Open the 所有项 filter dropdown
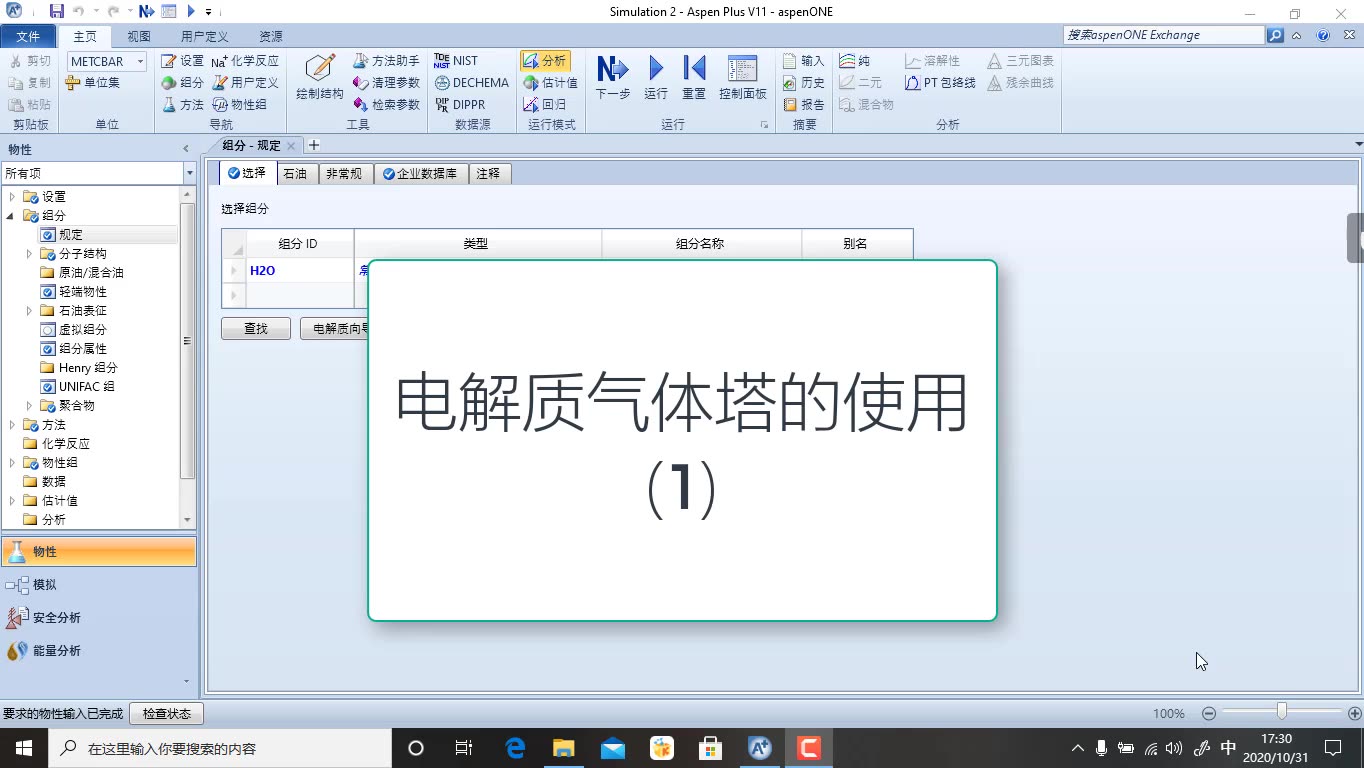The height and width of the screenshot is (768, 1364). click(x=188, y=173)
